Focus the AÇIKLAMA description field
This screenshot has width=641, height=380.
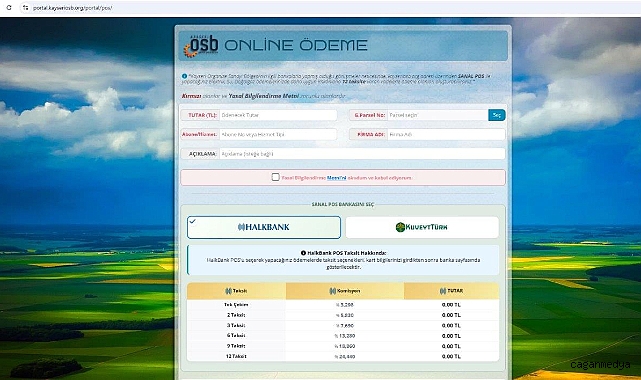click(362, 154)
